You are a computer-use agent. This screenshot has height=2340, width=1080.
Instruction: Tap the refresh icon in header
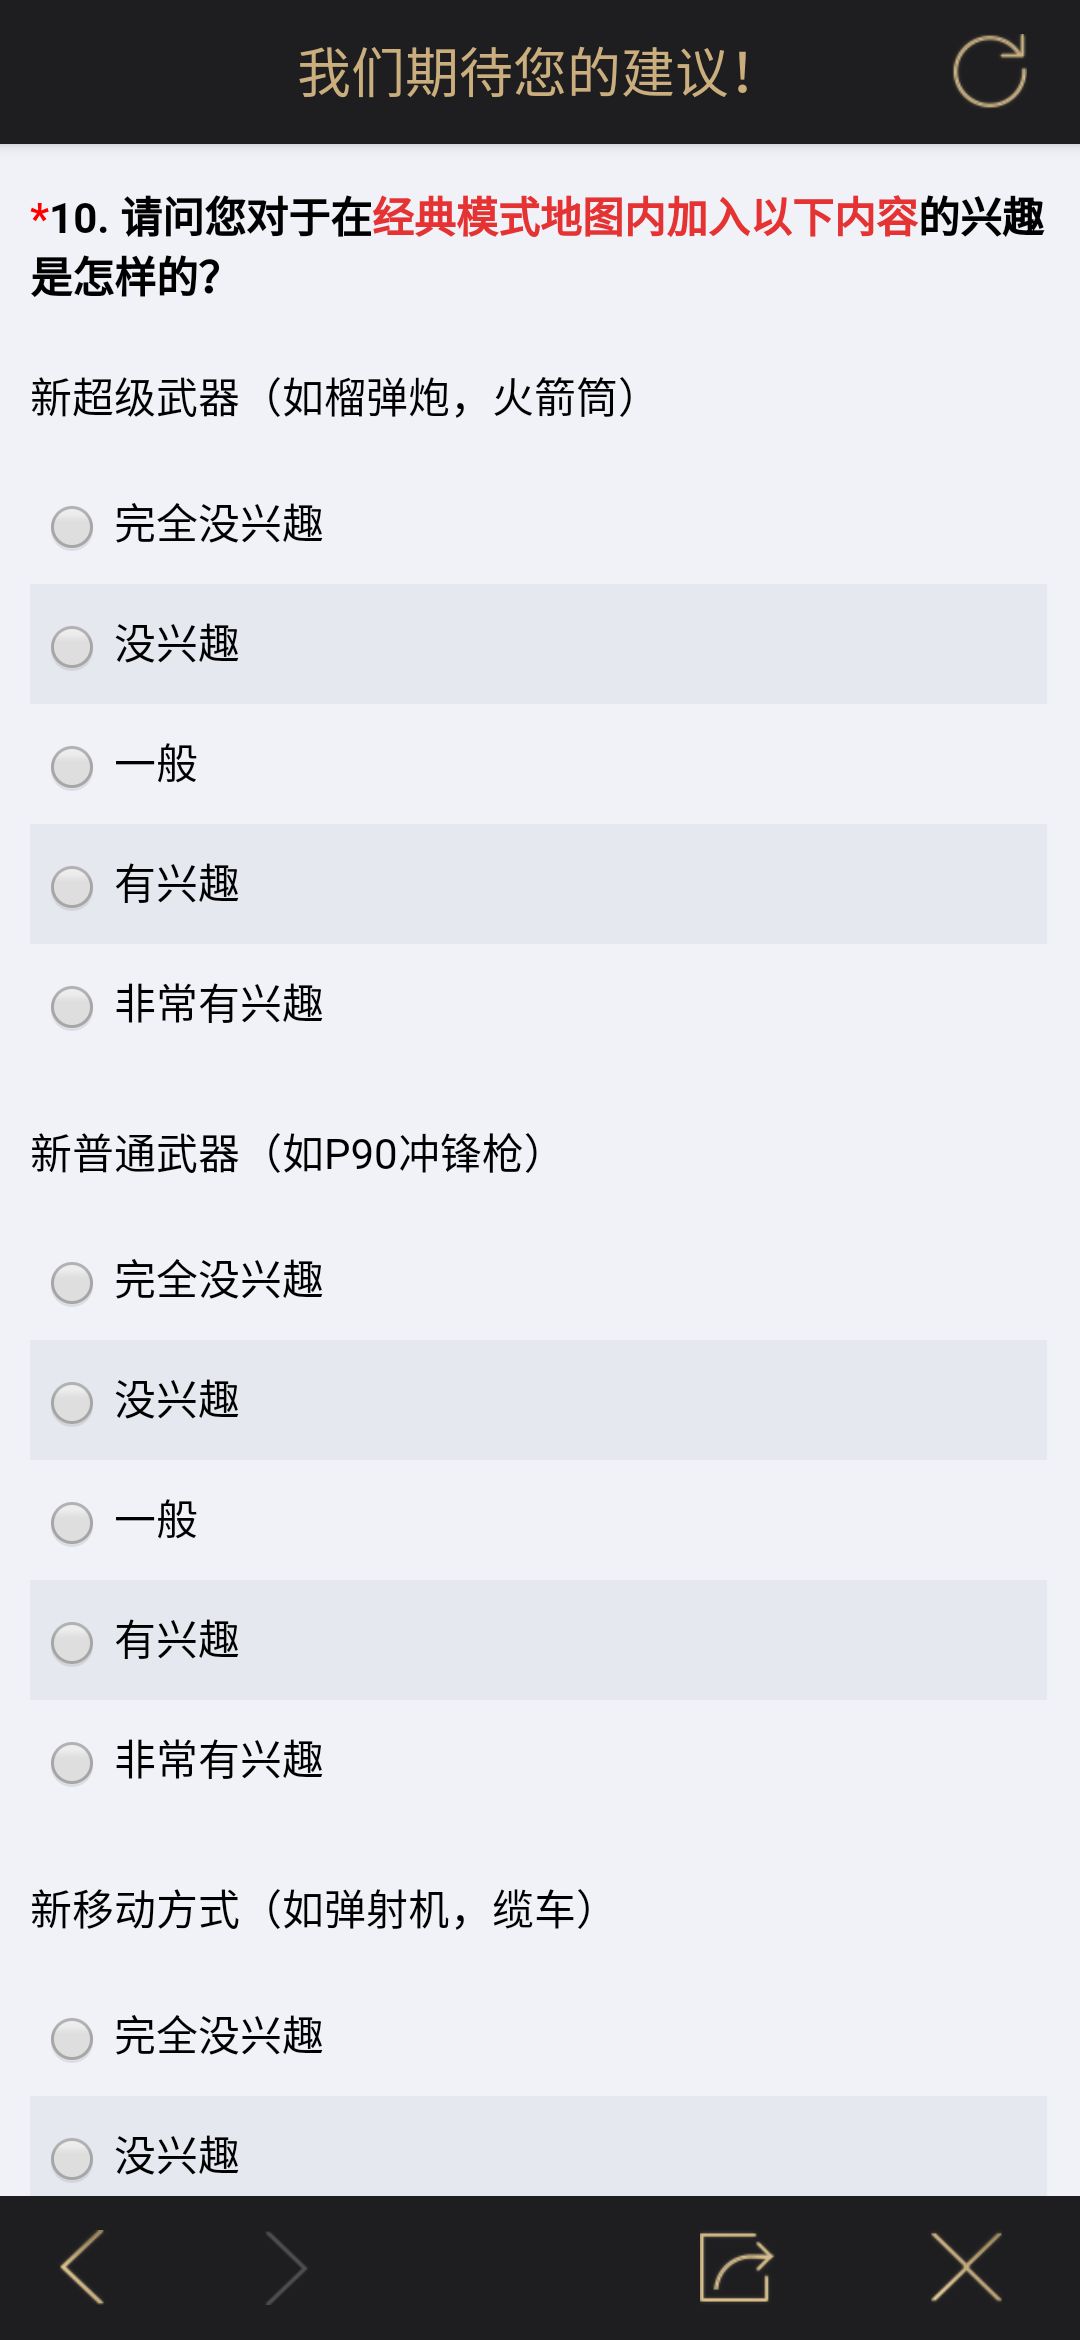pos(989,71)
